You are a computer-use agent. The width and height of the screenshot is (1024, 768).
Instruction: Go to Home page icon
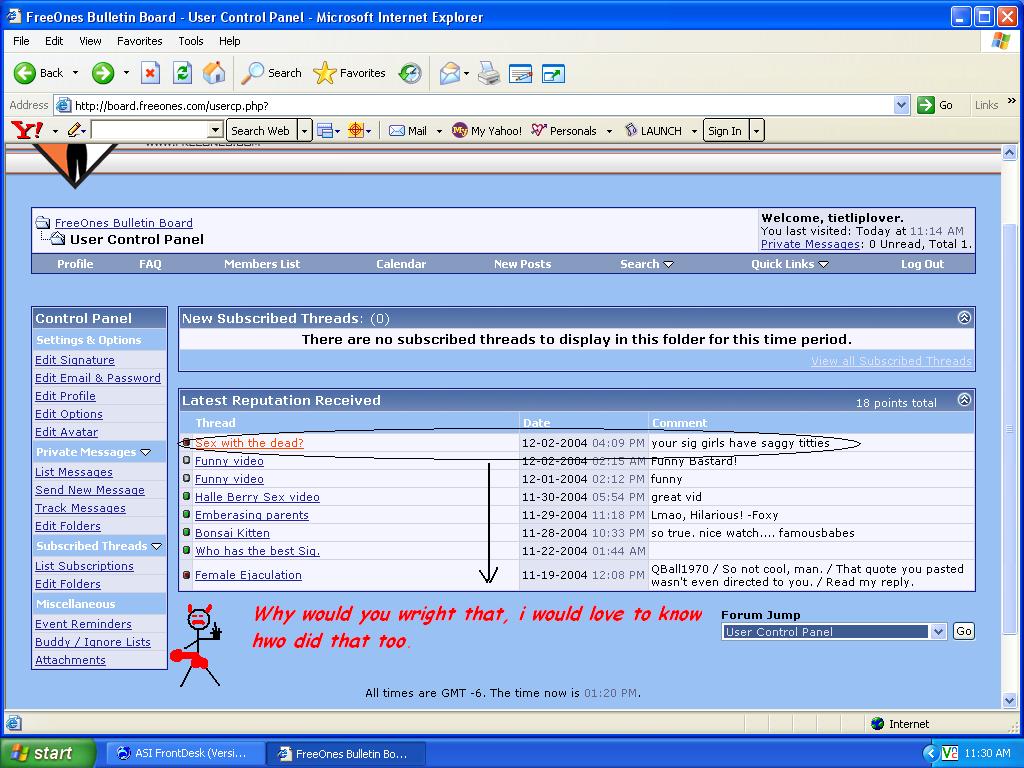(214, 73)
